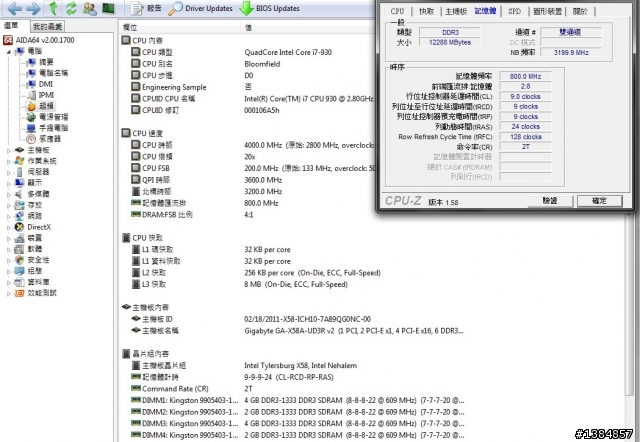
Task: Open the 報告 report wizard
Action: (x=146, y=8)
